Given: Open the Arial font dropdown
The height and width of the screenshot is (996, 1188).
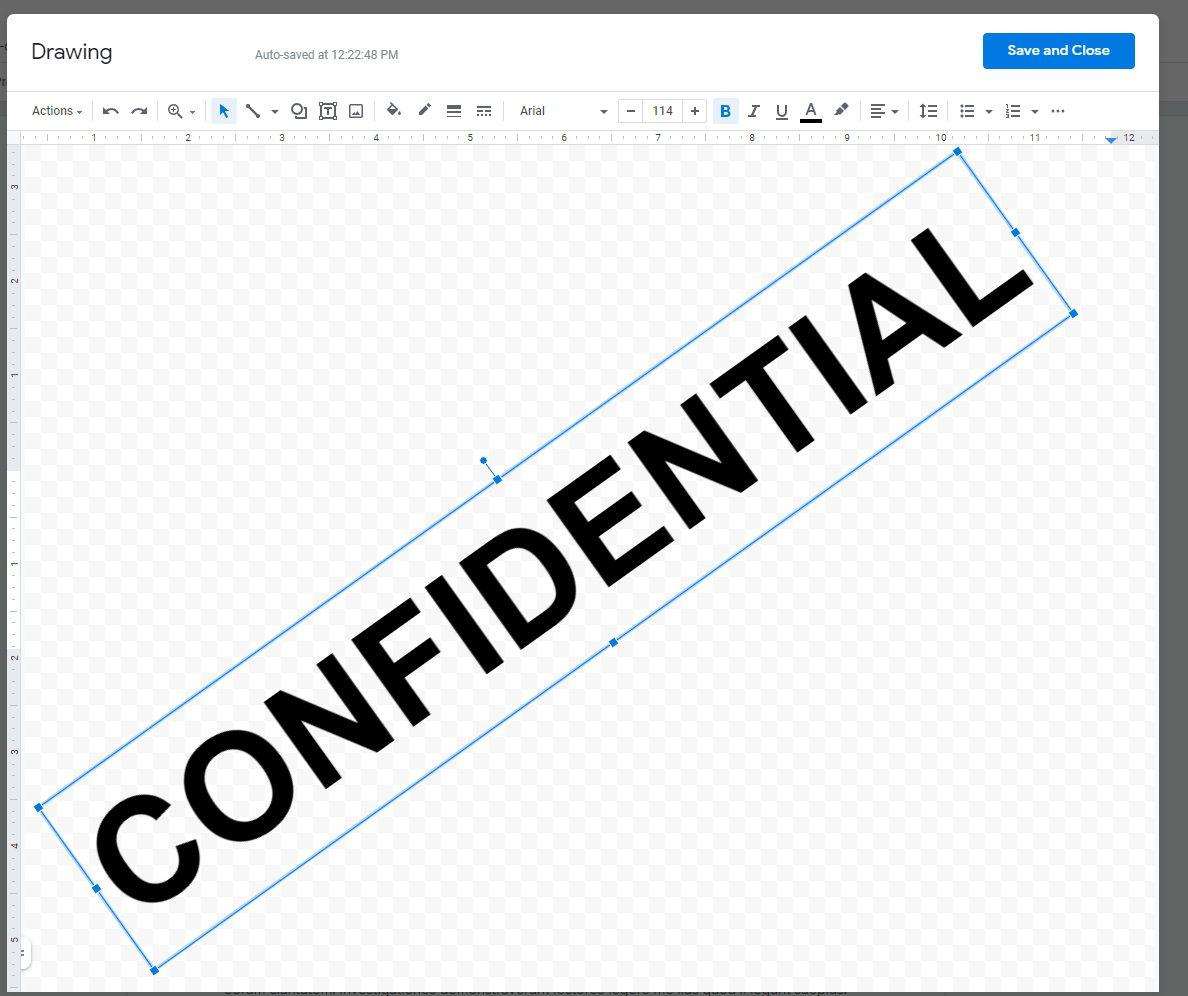Looking at the screenshot, I should [x=560, y=111].
